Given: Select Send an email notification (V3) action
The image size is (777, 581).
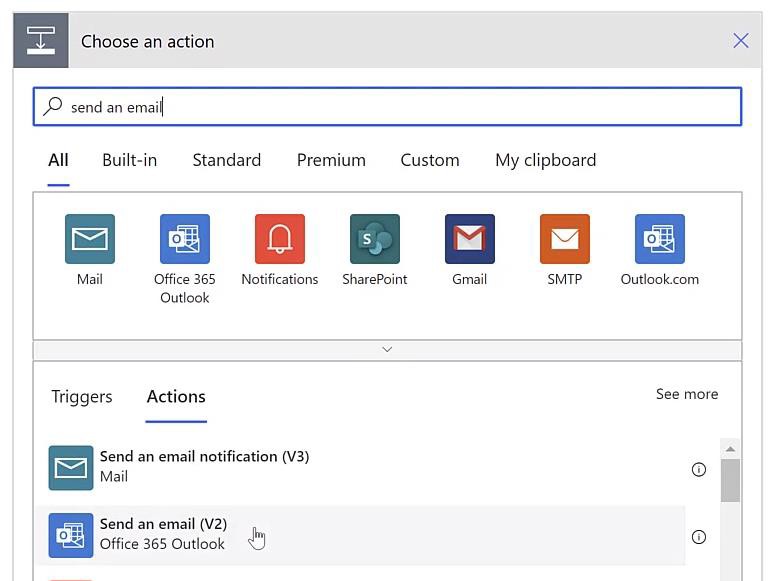Looking at the screenshot, I should click(360, 468).
